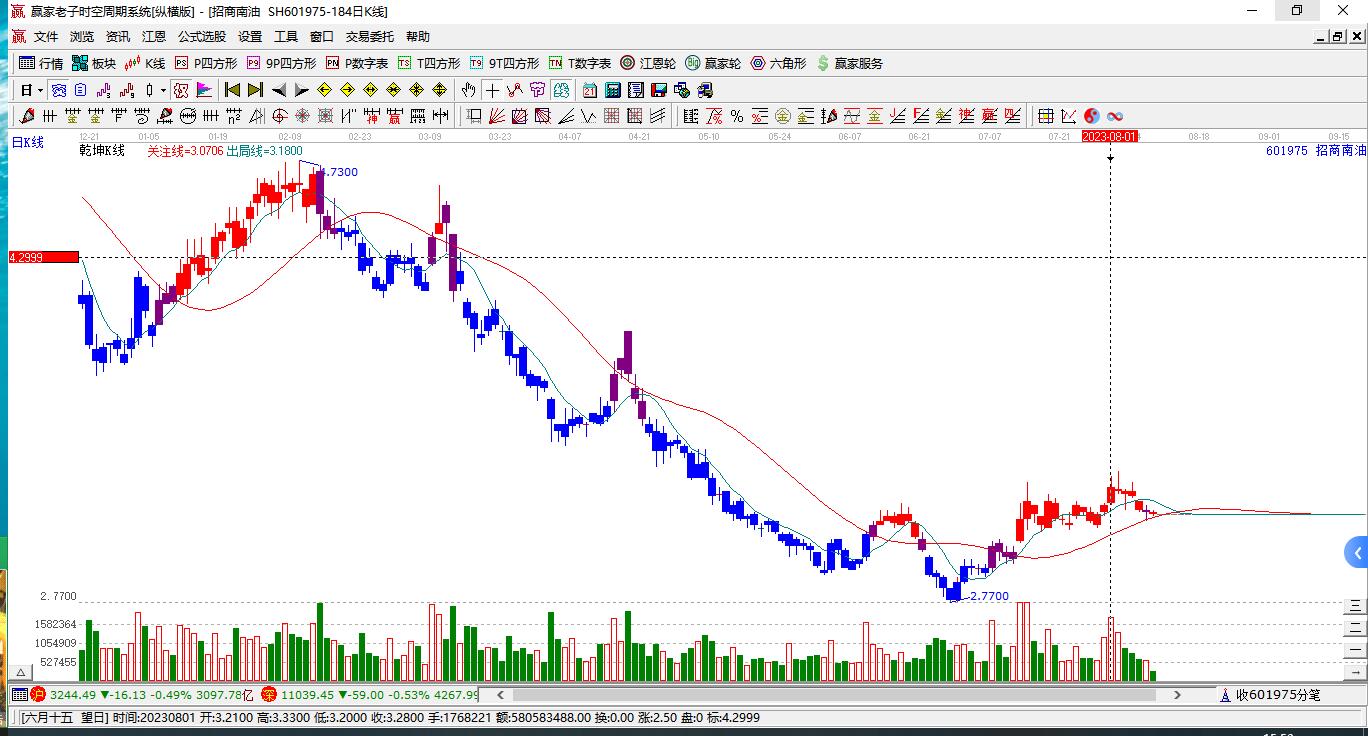This screenshot has width=1368, height=736.
Task: Open the 设置 menu
Action: point(250,36)
